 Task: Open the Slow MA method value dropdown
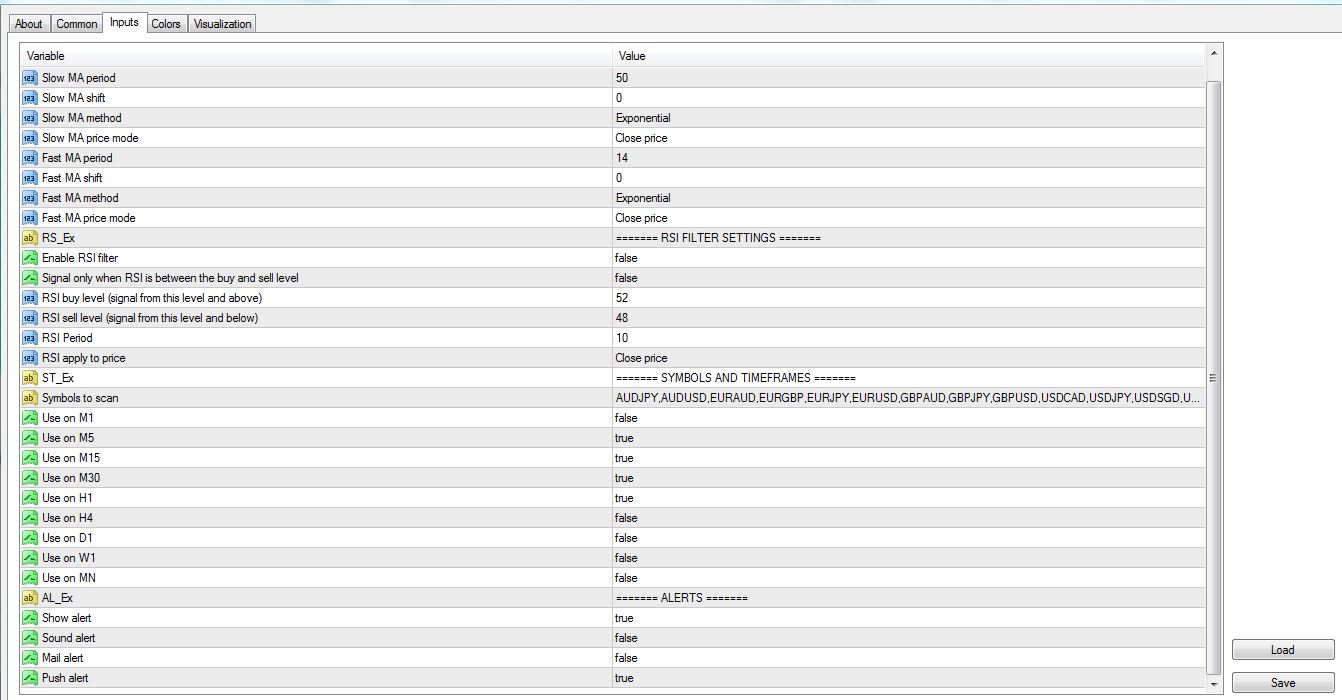909,118
